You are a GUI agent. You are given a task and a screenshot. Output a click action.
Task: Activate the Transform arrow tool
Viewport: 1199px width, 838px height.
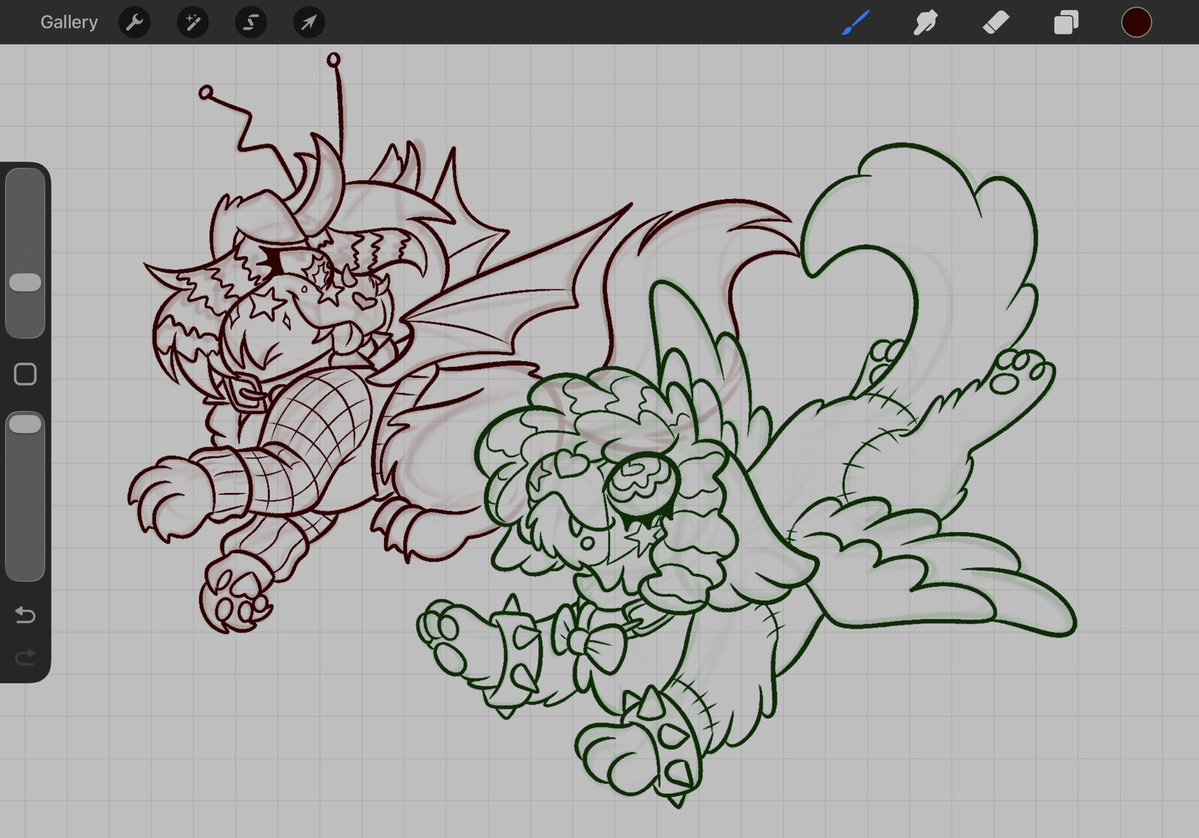[309, 22]
